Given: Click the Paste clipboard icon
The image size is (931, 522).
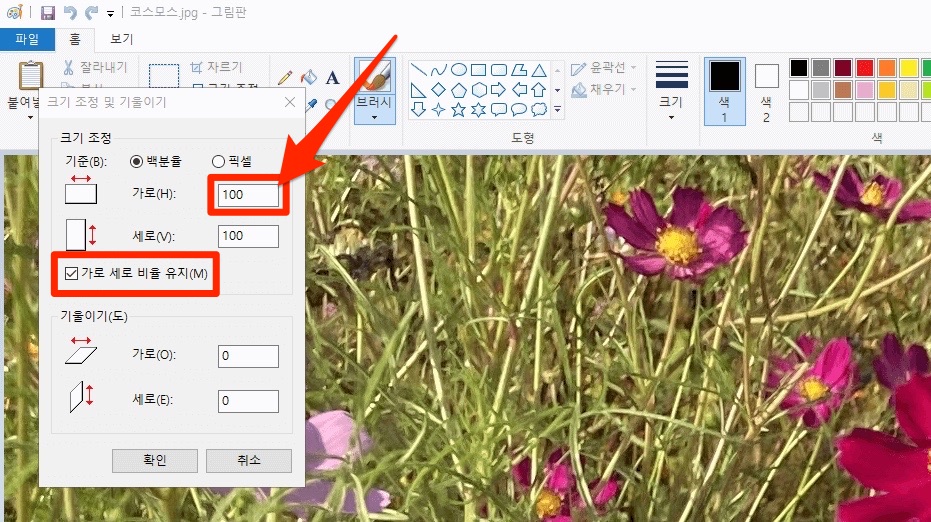Looking at the screenshot, I should [x=30, y=76].
